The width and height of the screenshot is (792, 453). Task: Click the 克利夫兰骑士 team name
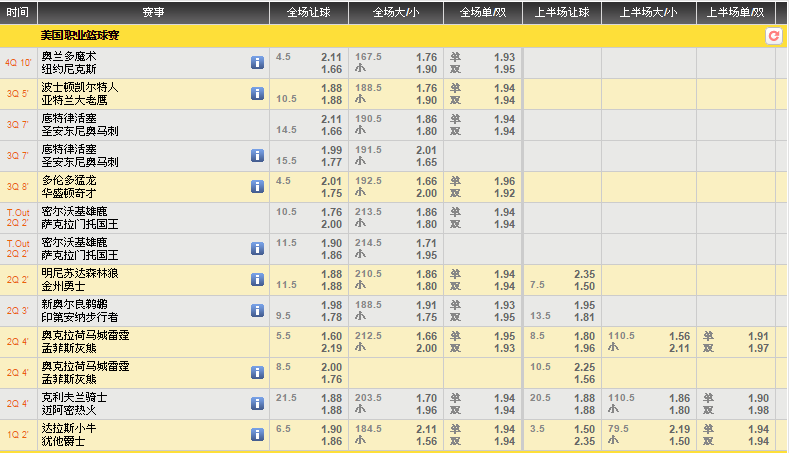click(x=74, y=397)
